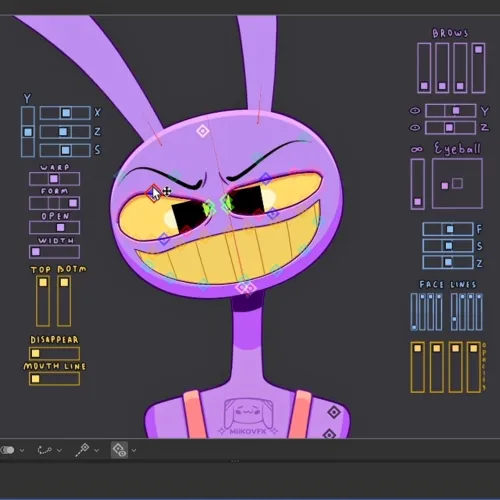This screenshot has width=500, height=500.
Task: Open the dropdown arrow beside the peg controller icon
Action: 97,451
